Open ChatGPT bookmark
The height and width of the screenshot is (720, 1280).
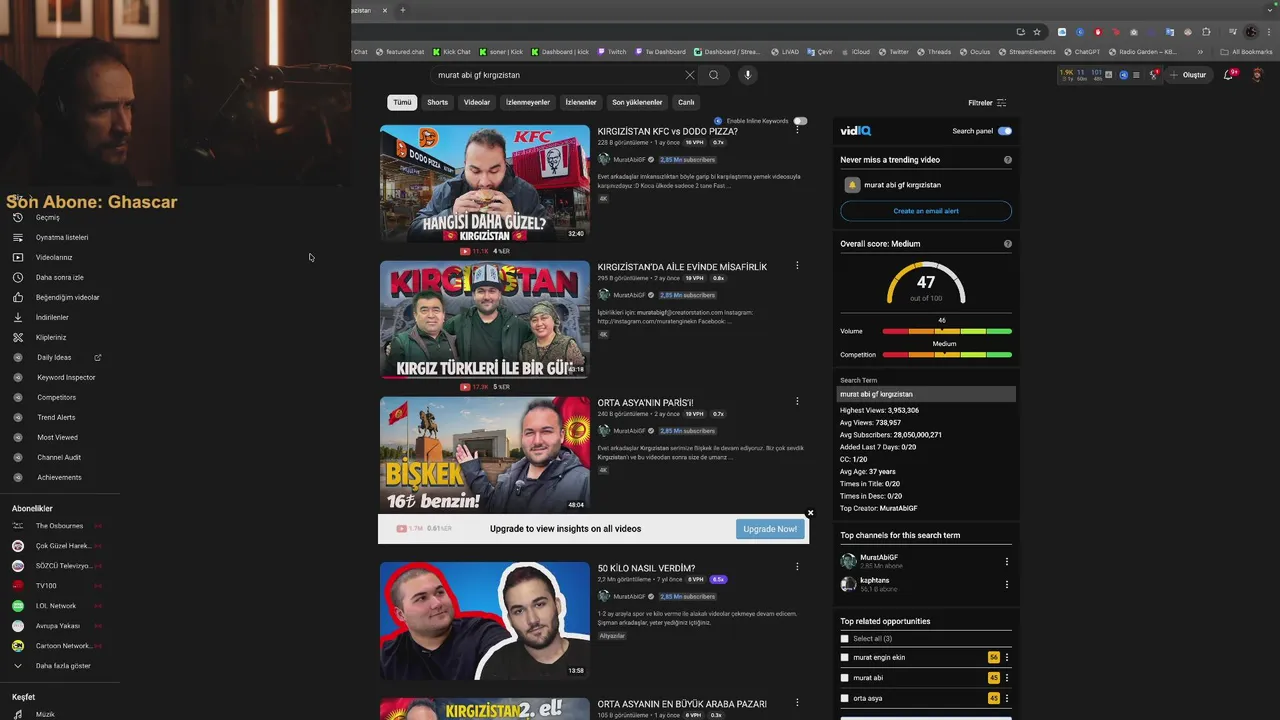click(x=1082, y=52)
